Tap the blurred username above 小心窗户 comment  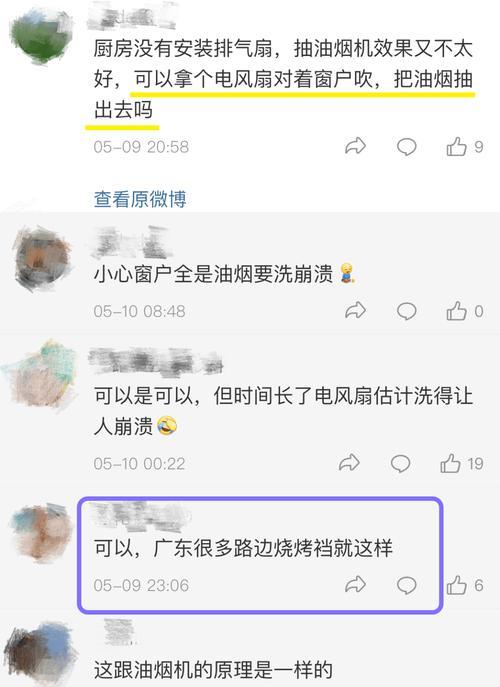(x=131, y=242)
